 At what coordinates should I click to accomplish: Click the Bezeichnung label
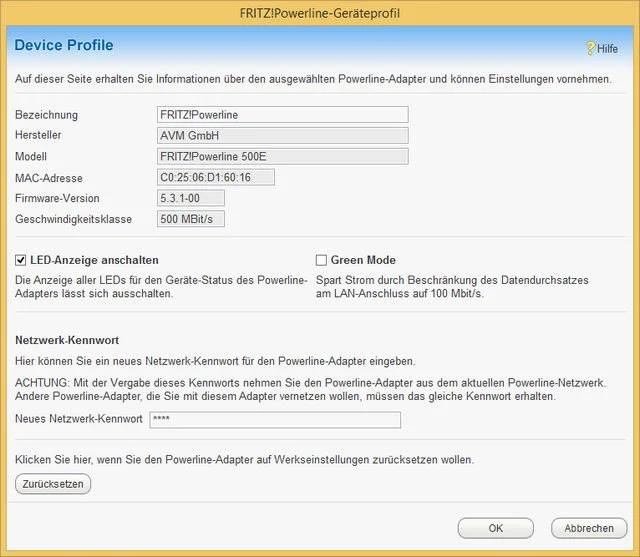(46, 115)
